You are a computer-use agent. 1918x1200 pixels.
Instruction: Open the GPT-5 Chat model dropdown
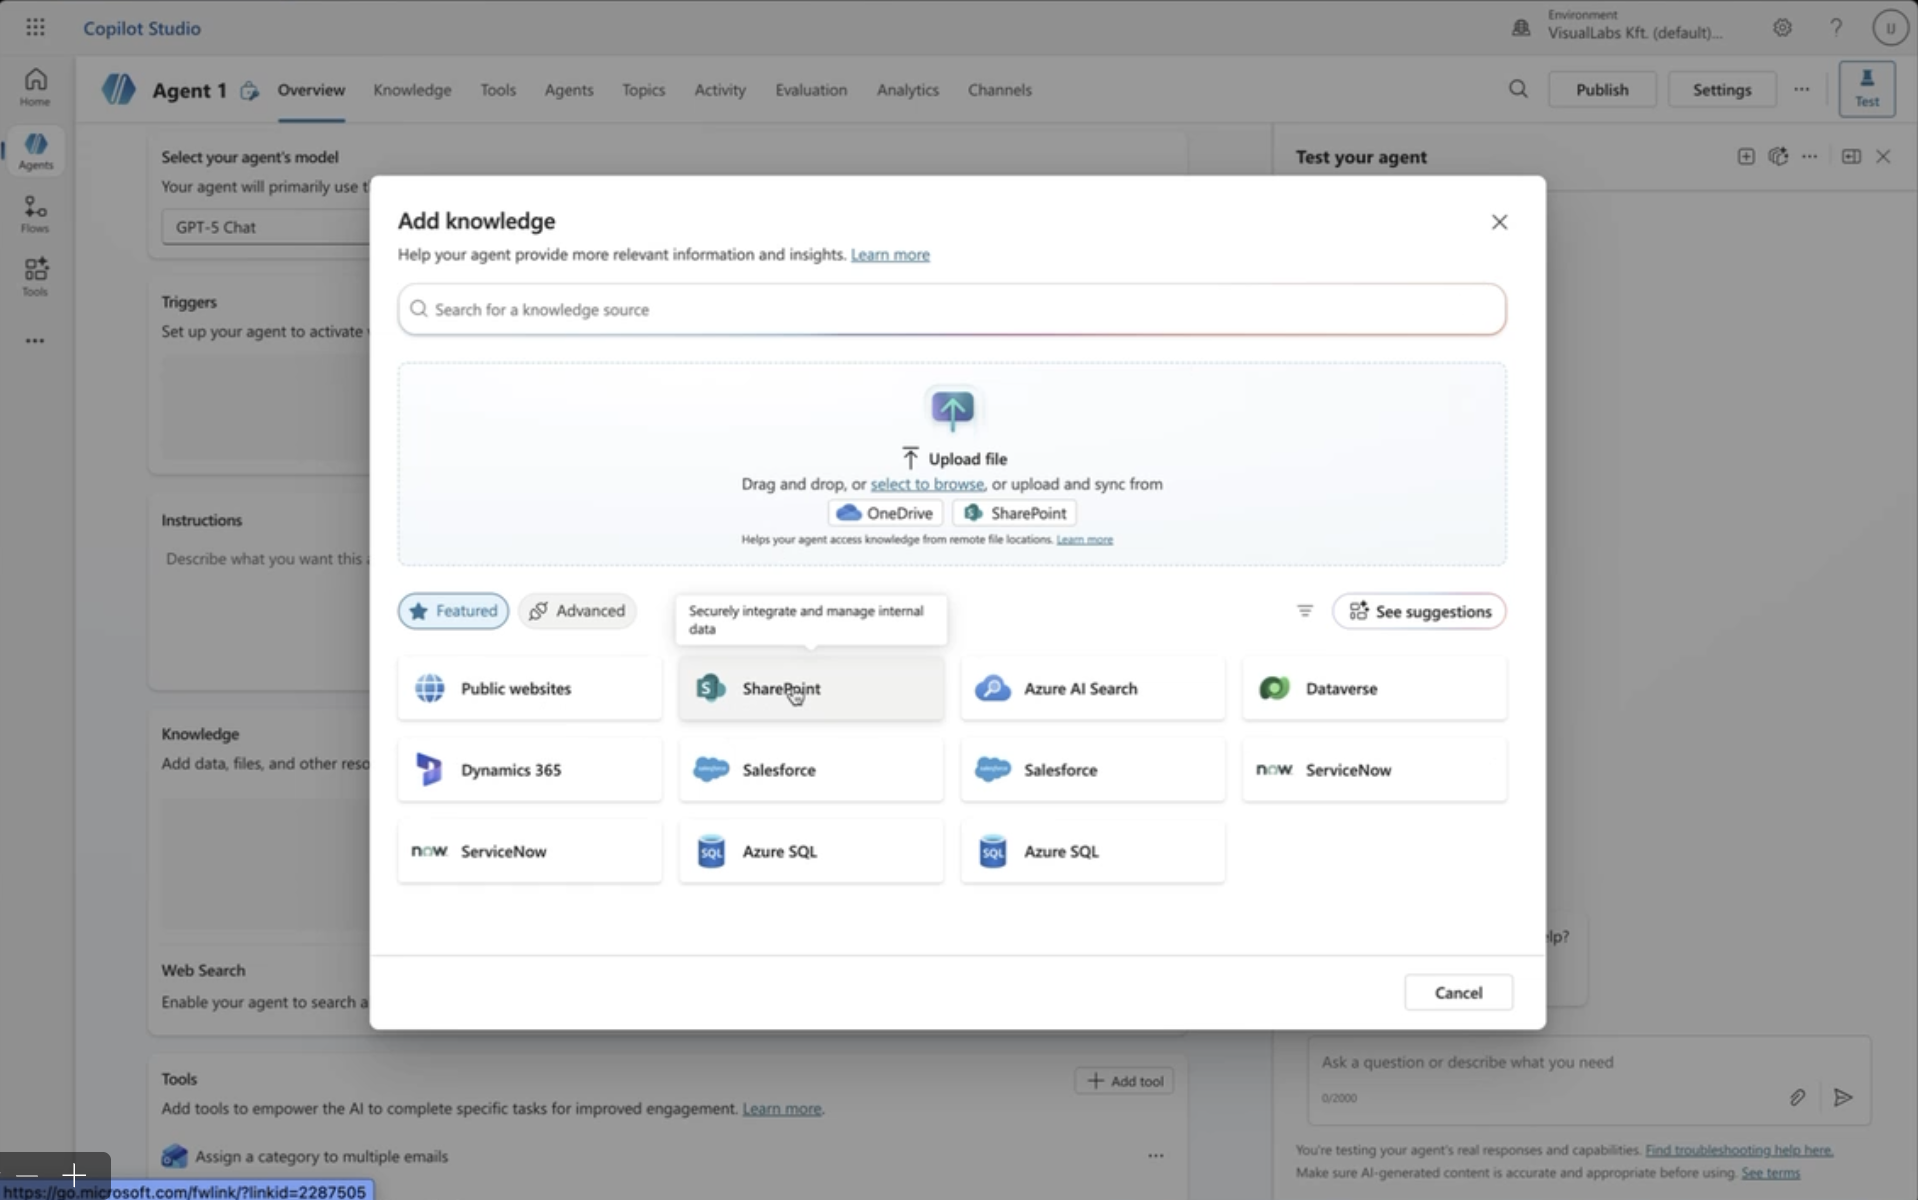tap(265, 227)
